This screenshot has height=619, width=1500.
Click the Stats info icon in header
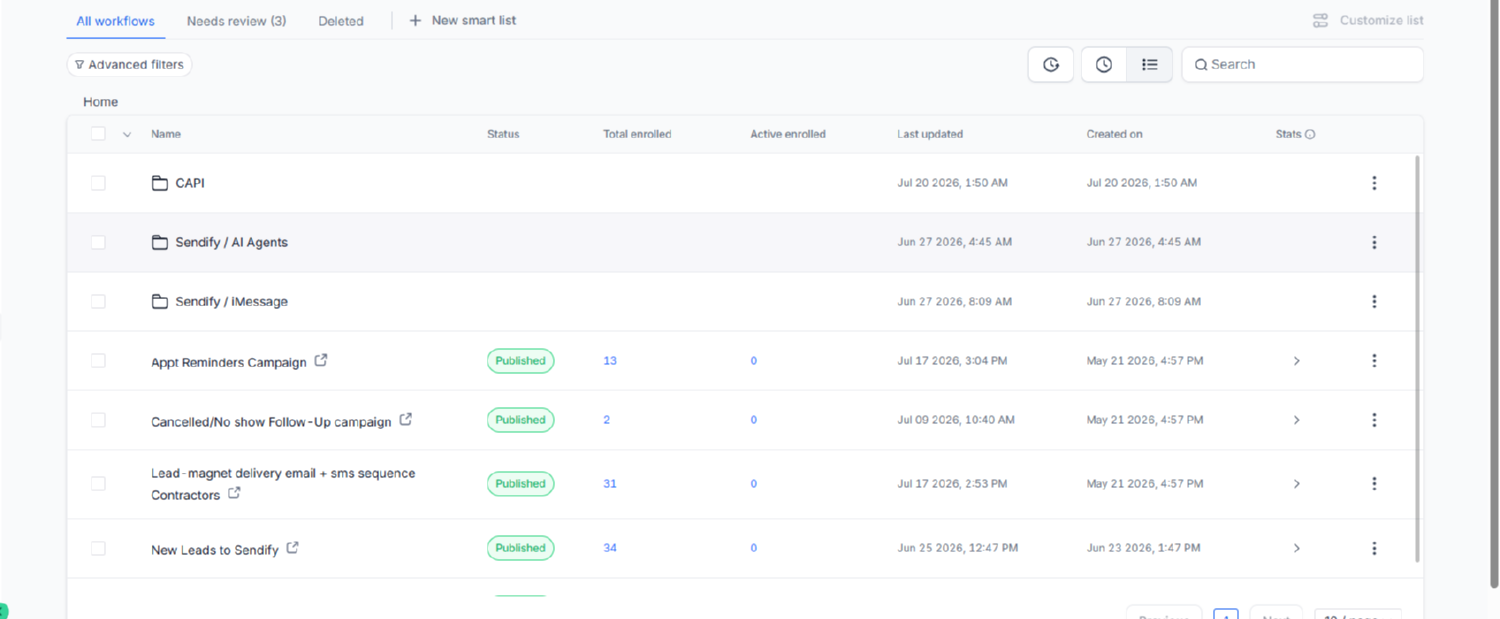pyautogui.click(x=1310, y=134)
